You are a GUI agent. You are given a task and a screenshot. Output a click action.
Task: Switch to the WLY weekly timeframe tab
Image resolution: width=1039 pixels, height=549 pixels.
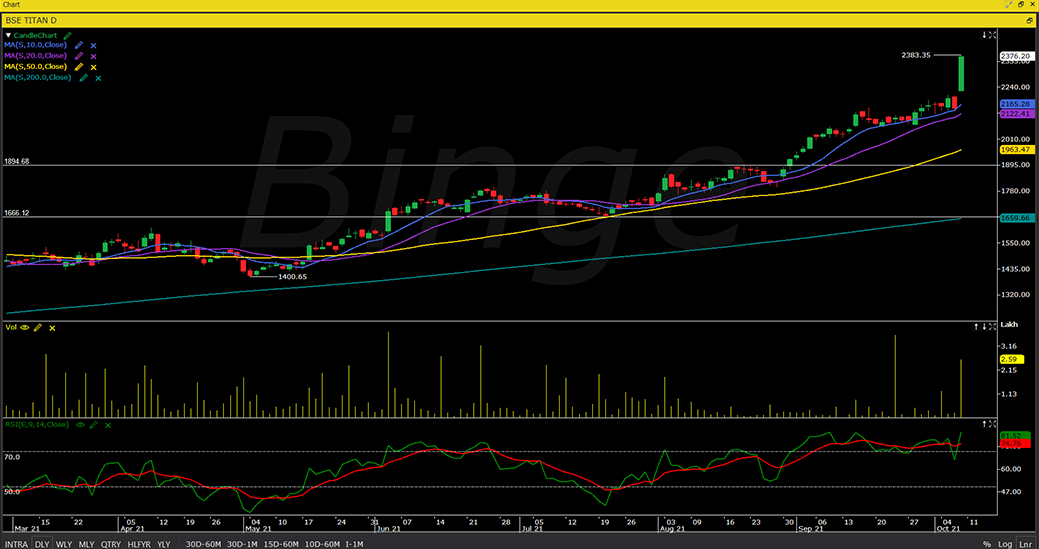64,544
